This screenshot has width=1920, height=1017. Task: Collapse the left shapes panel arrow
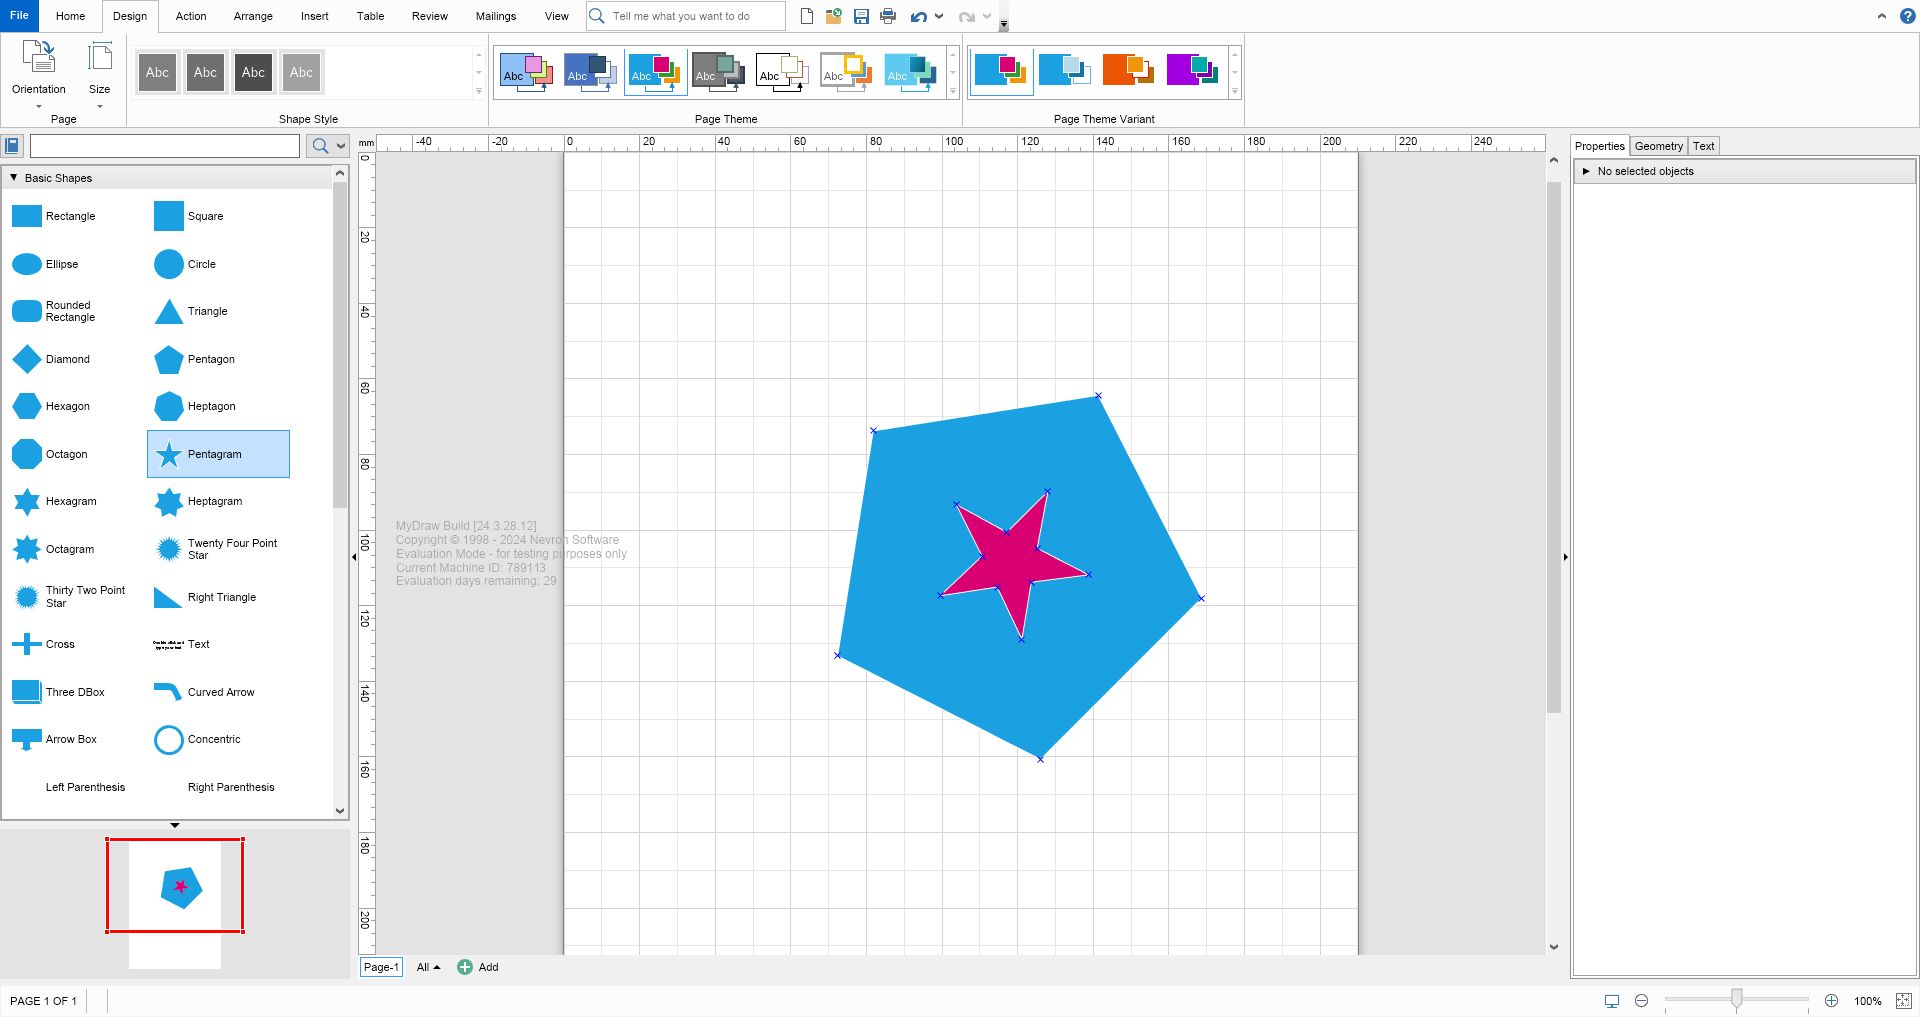(354, 557)
